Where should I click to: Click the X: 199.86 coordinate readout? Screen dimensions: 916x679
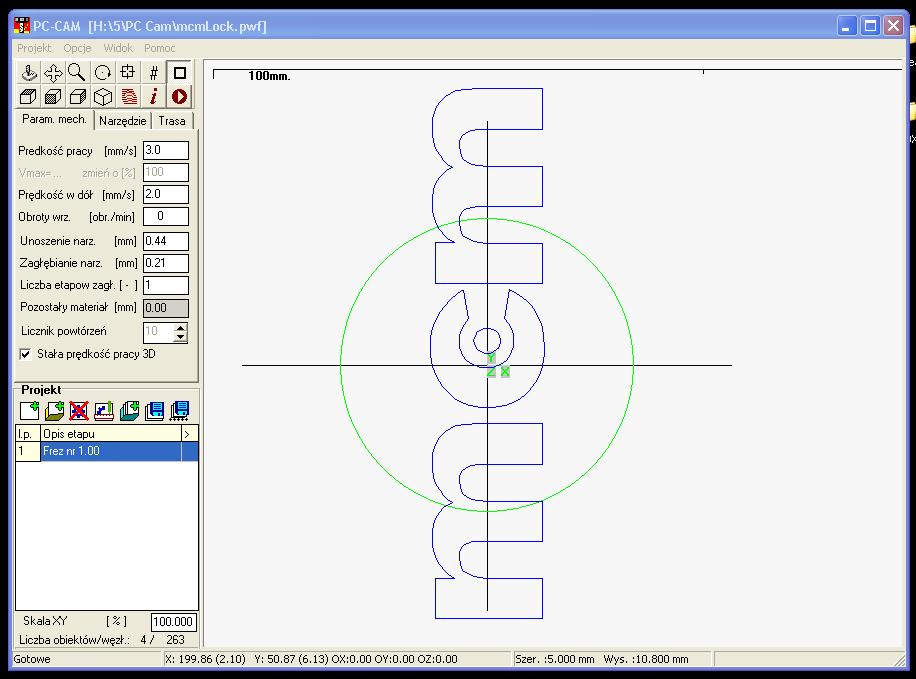coord(205,659)
